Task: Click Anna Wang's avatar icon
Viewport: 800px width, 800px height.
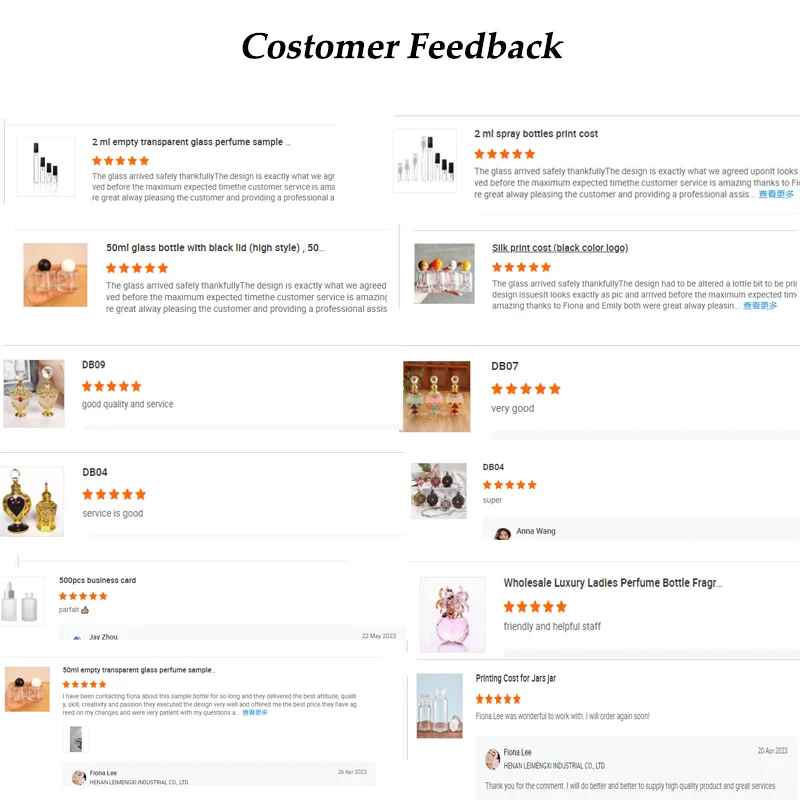Action: [x=503, y=534]
